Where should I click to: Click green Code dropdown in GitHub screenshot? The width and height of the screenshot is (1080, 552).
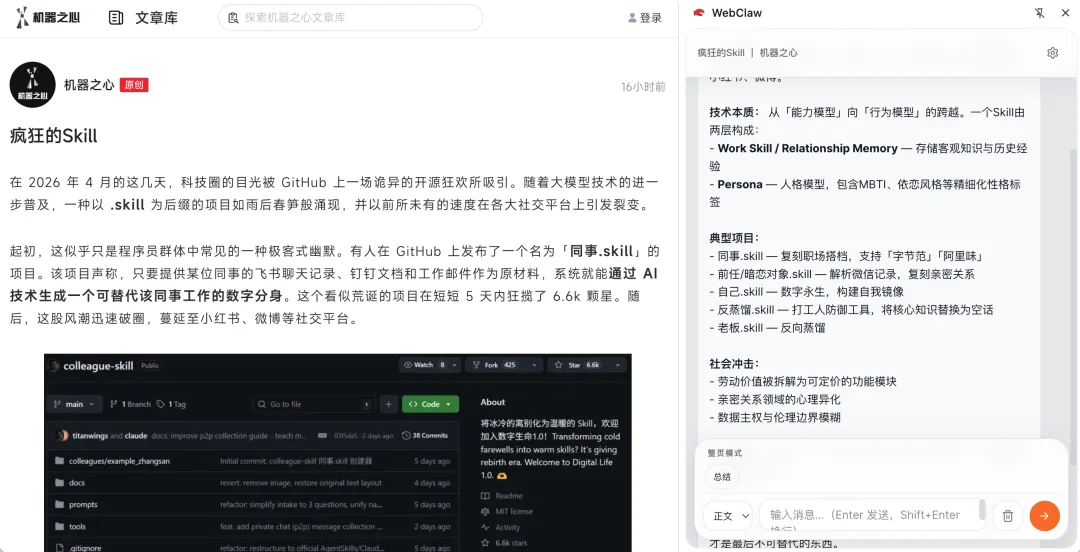pos(430,405)
